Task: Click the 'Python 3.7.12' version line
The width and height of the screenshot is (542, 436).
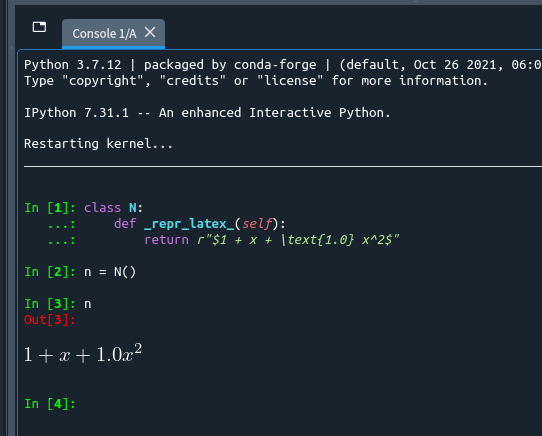Action: pos(282,65)
